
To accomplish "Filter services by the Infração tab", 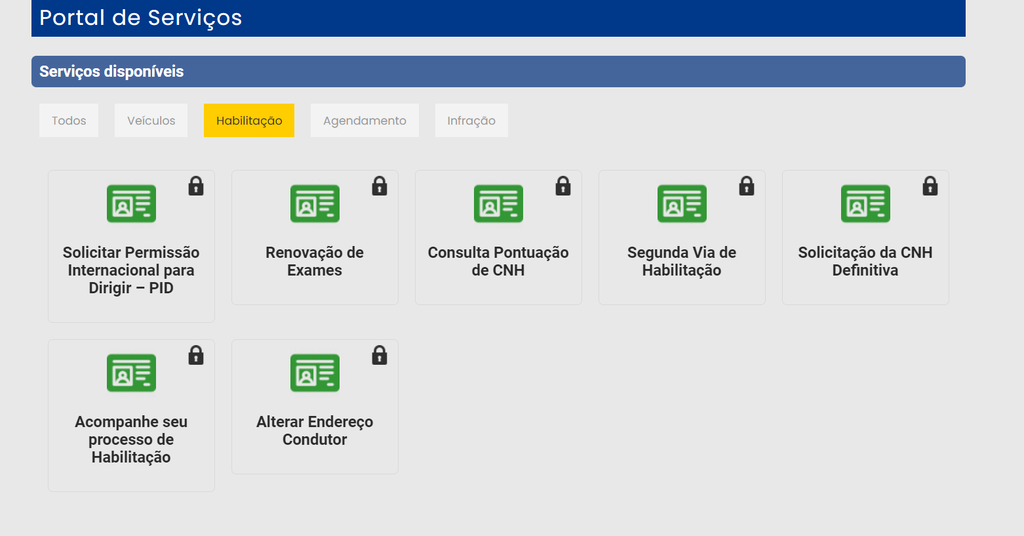I will point(472,120).
